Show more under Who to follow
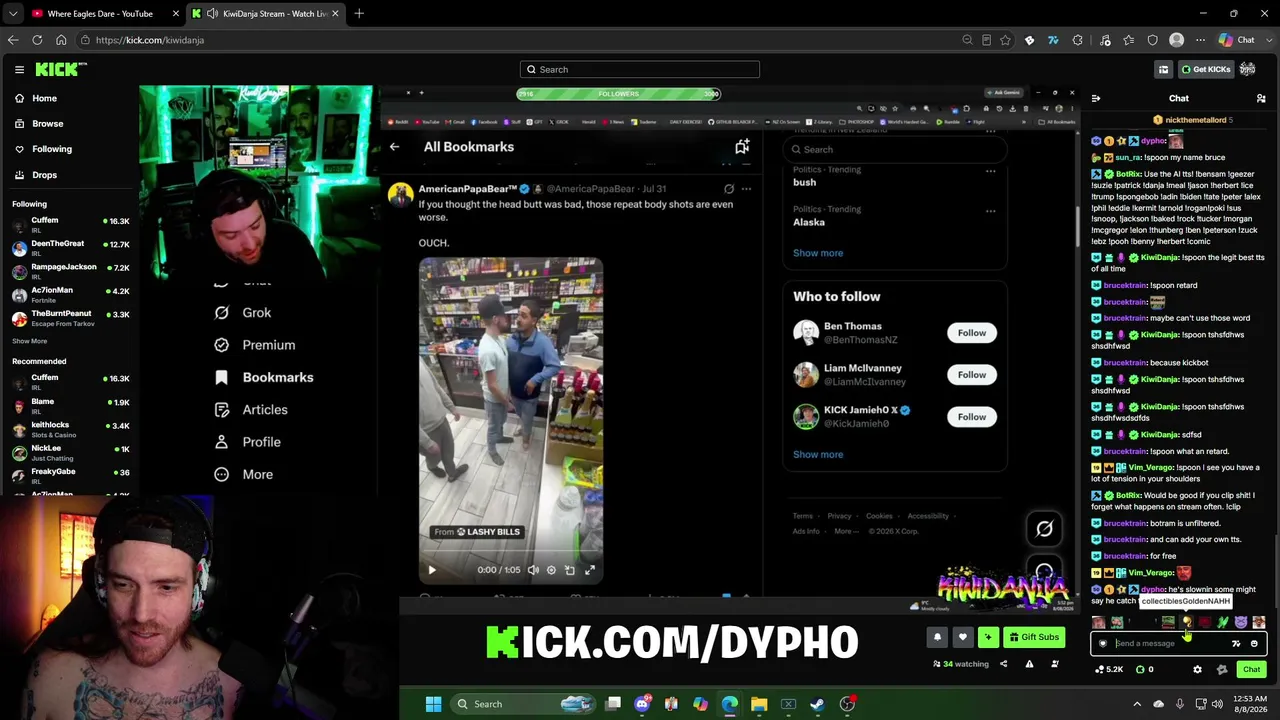1280x720 pixels. pyautogui.click(x=818, y=454)
